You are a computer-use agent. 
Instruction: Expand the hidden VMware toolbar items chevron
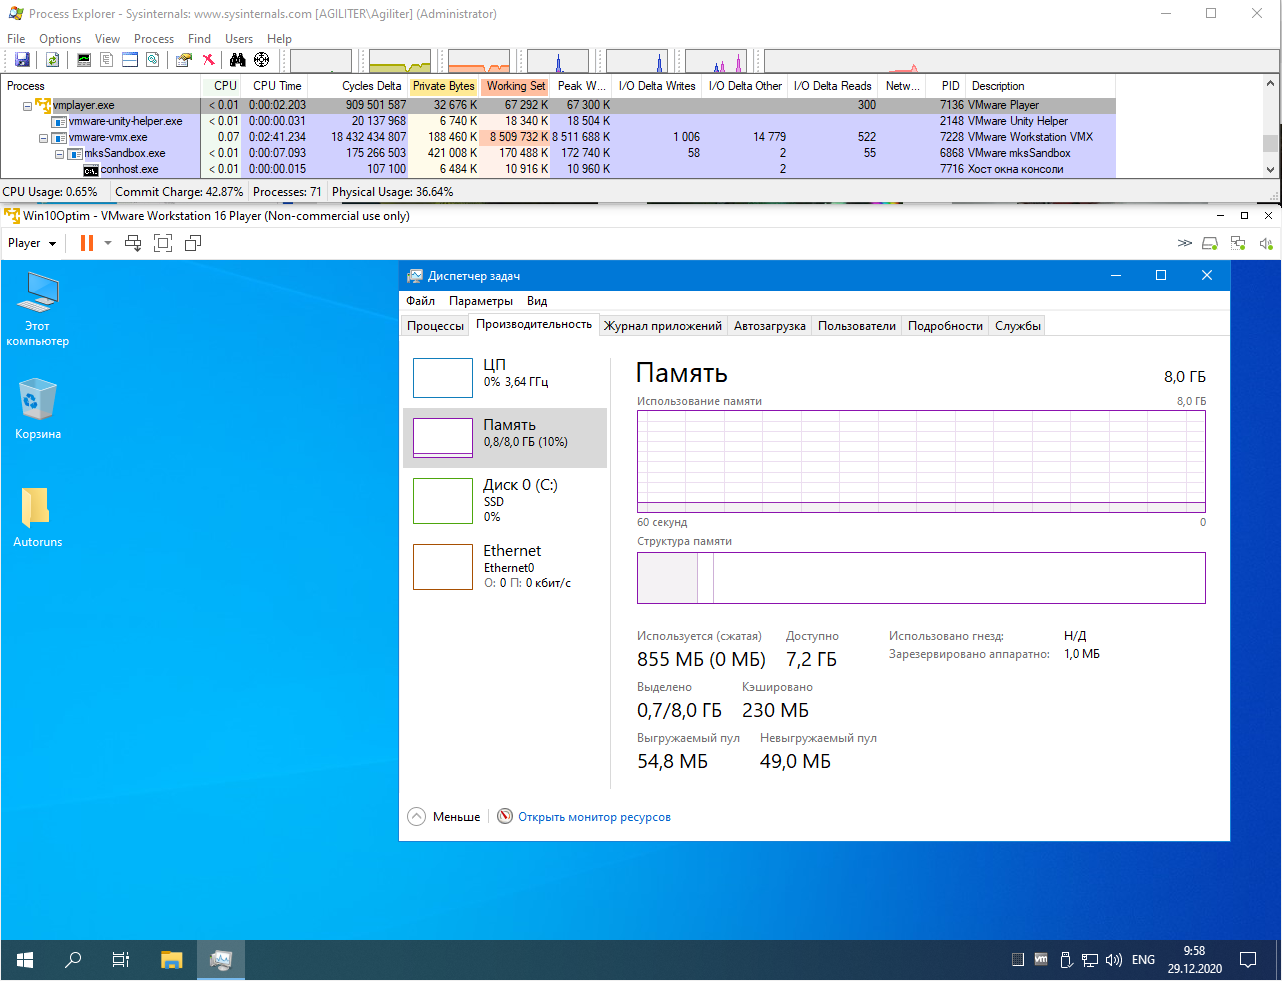1184,243
